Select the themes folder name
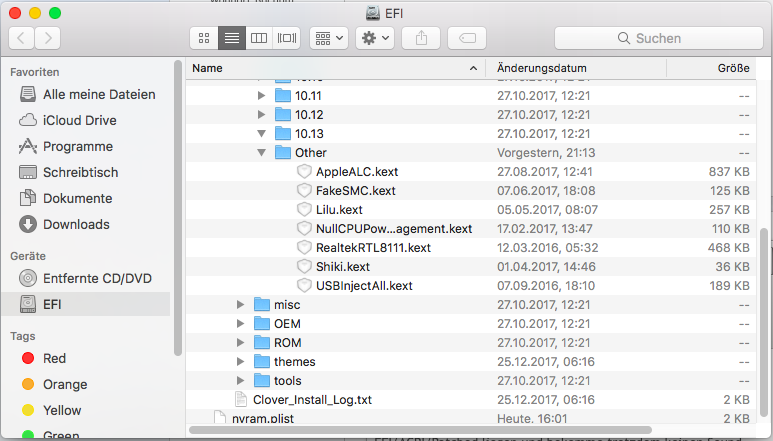This screenshot has width=773, height=441. [295, 362]
